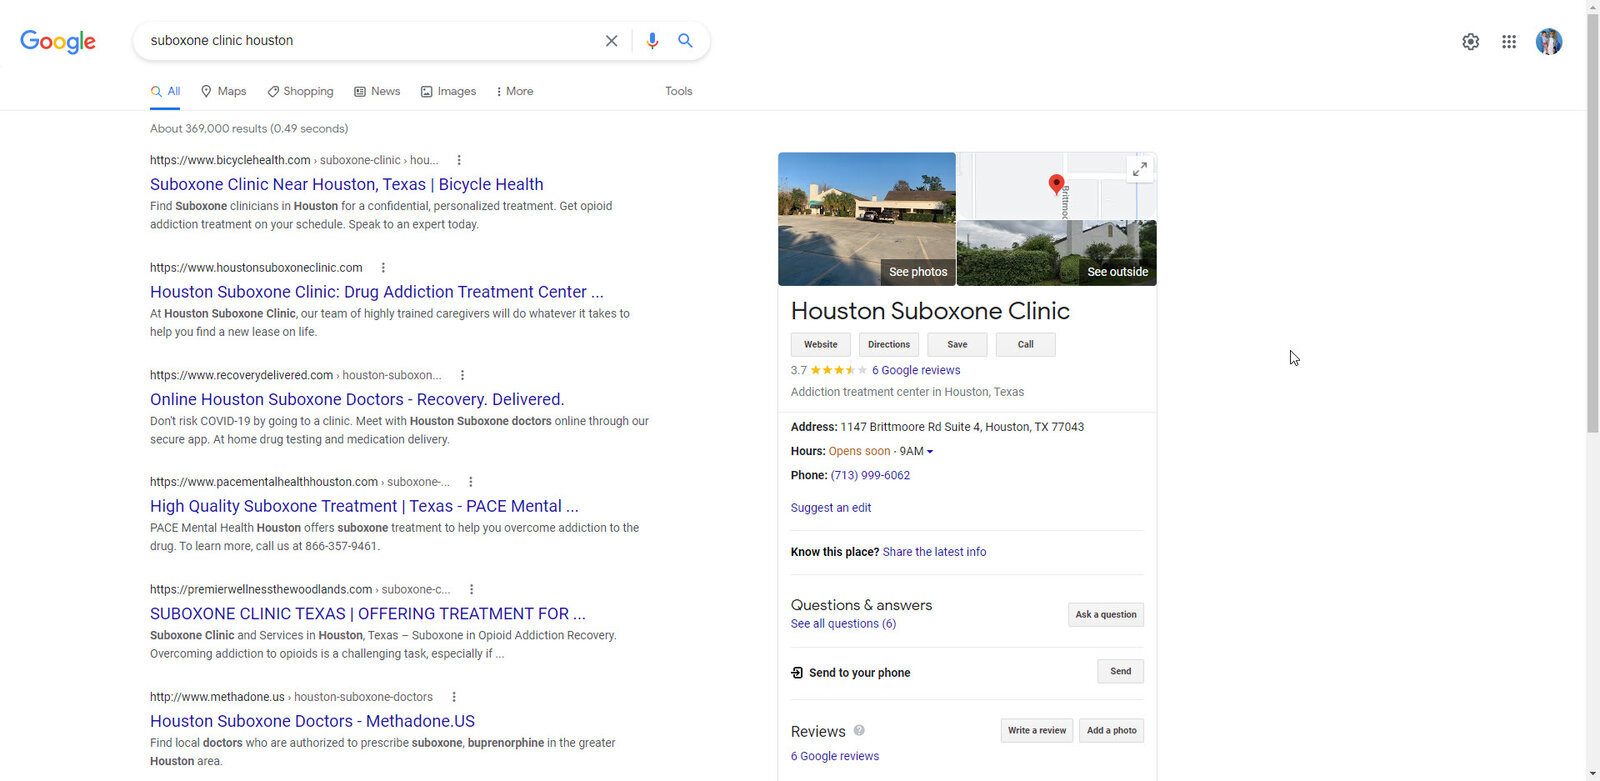
Task: Click the clinic phone number (713) 999-6062
Action: 870,476
